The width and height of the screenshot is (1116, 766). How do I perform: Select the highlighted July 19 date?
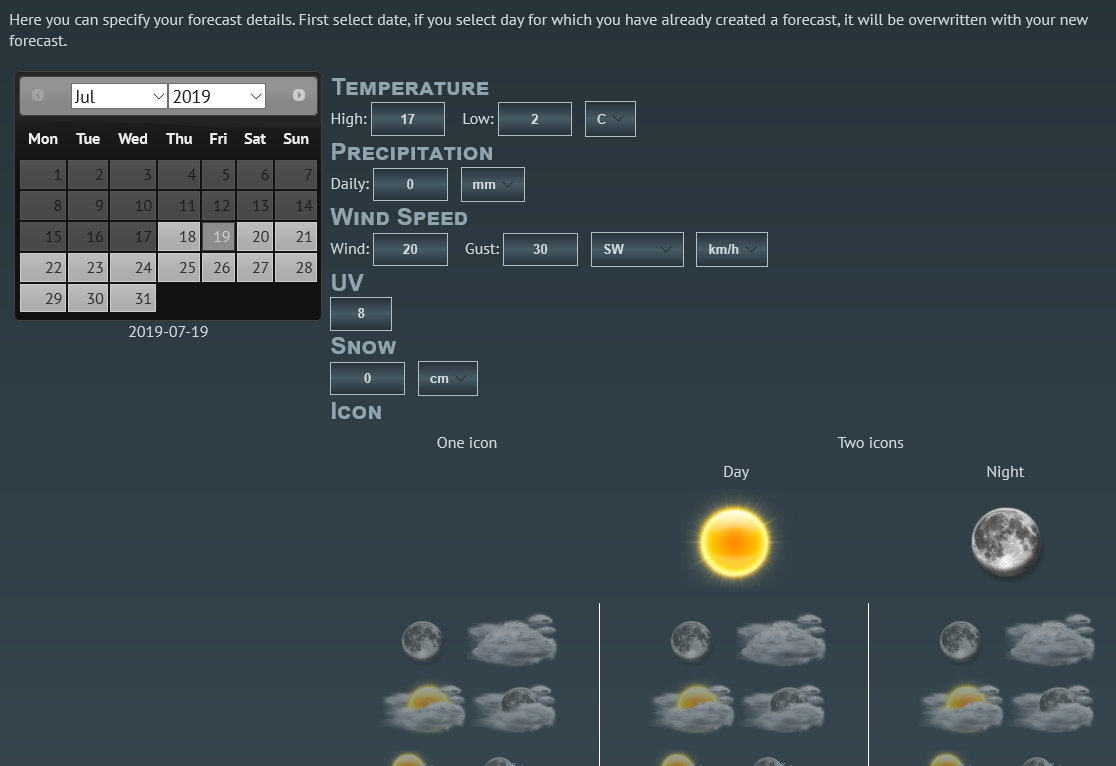219,236
